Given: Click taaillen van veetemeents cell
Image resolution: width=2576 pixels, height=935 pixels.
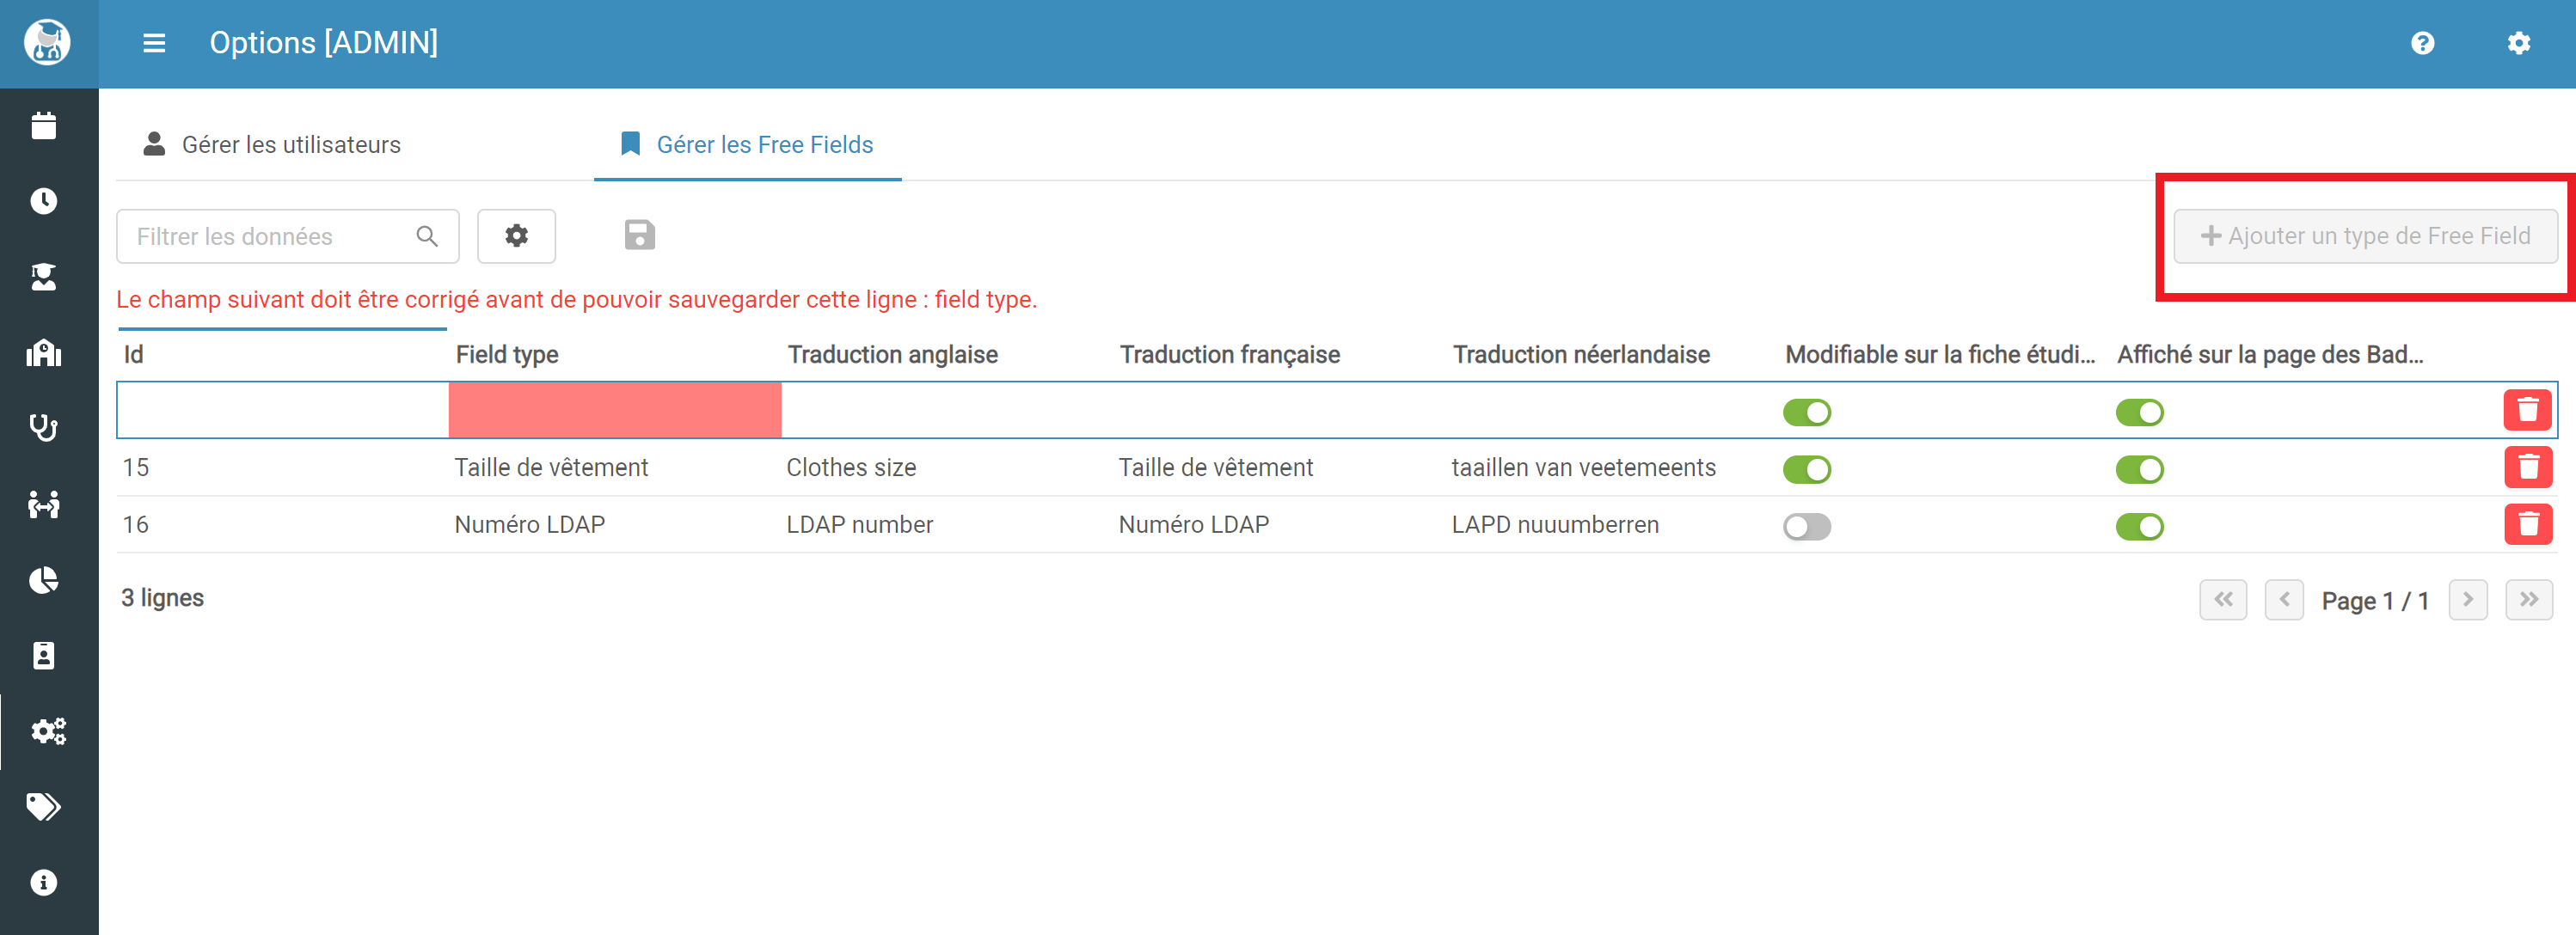Looking at the screenshot, I should (1612, 467).
